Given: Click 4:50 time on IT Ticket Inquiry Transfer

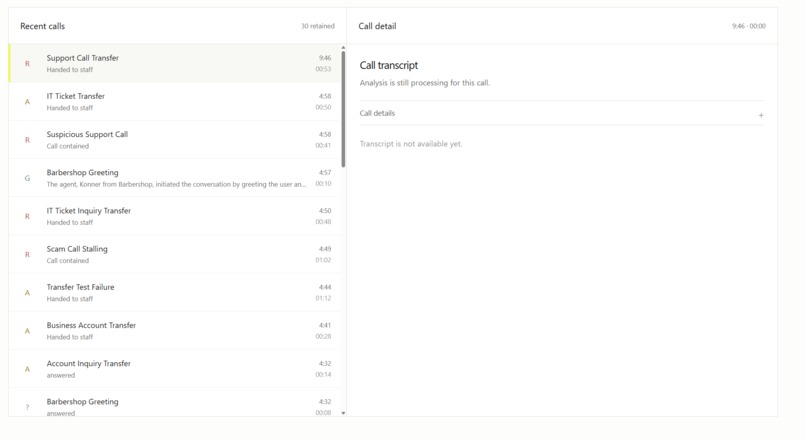Looking at the screenshot, I should [x=325, y=211].
